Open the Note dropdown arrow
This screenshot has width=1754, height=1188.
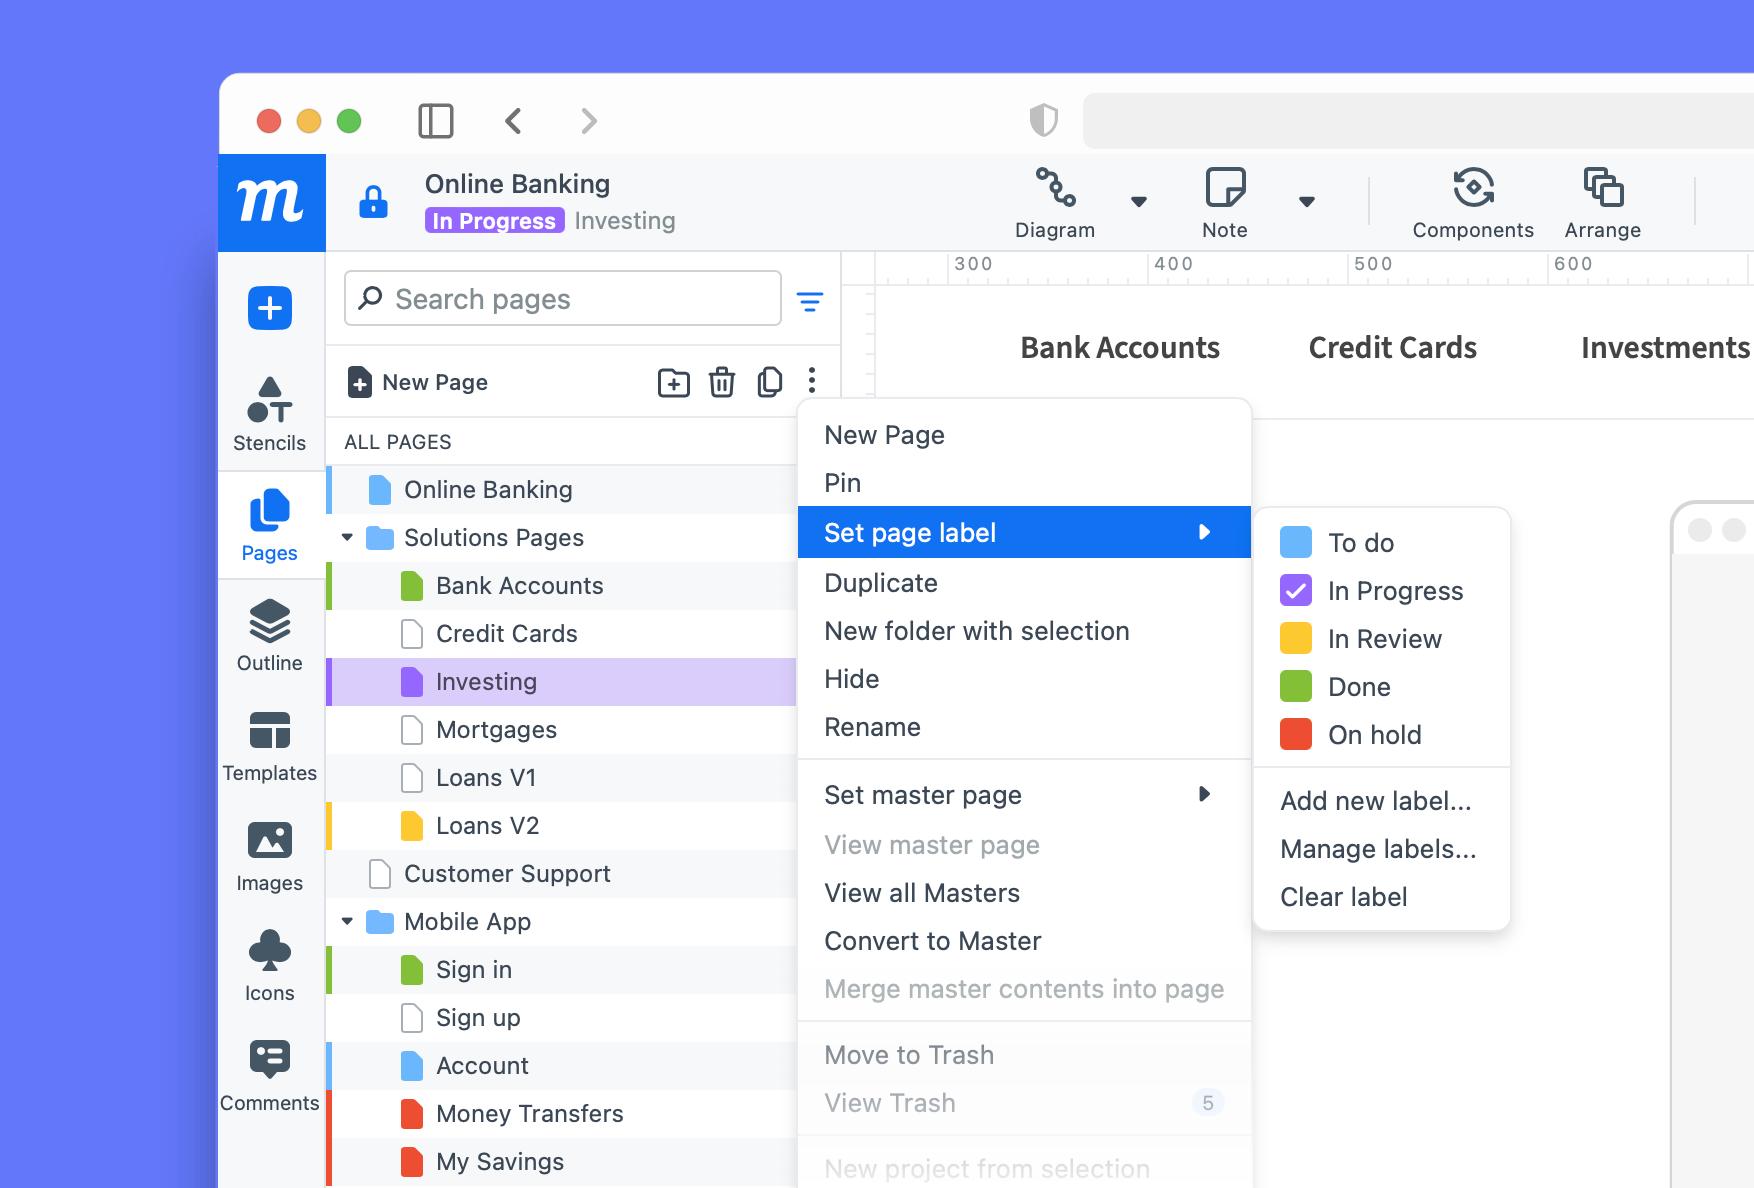(1307, 202)
